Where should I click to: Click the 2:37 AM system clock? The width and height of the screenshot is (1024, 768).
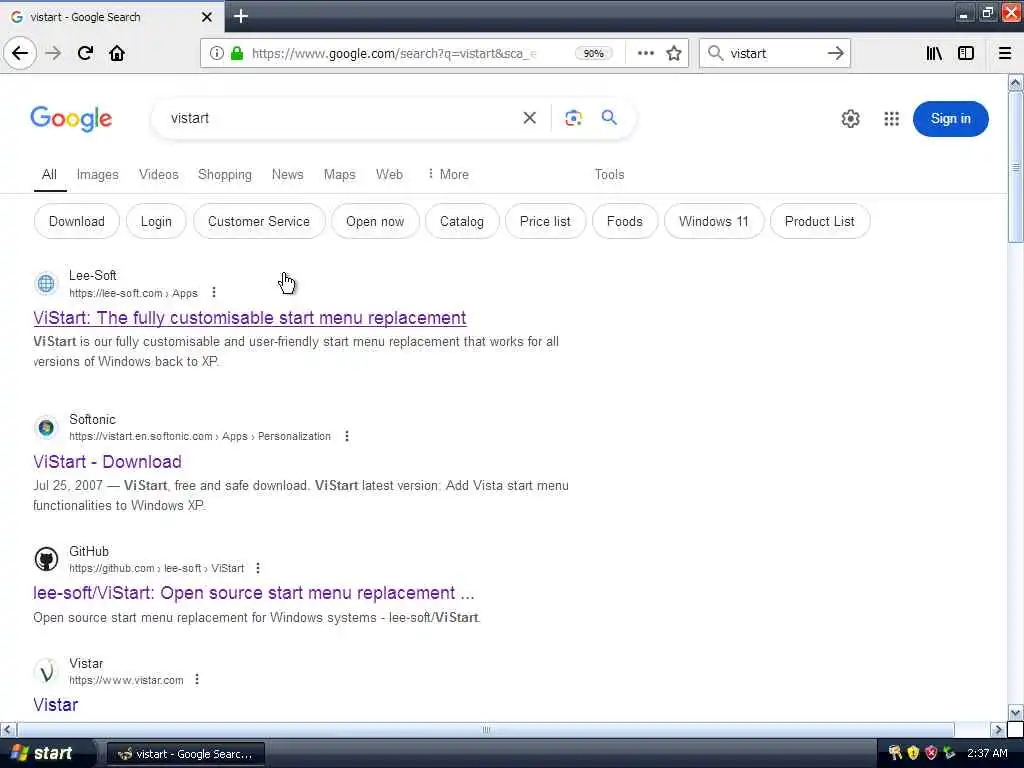point(987,753)
